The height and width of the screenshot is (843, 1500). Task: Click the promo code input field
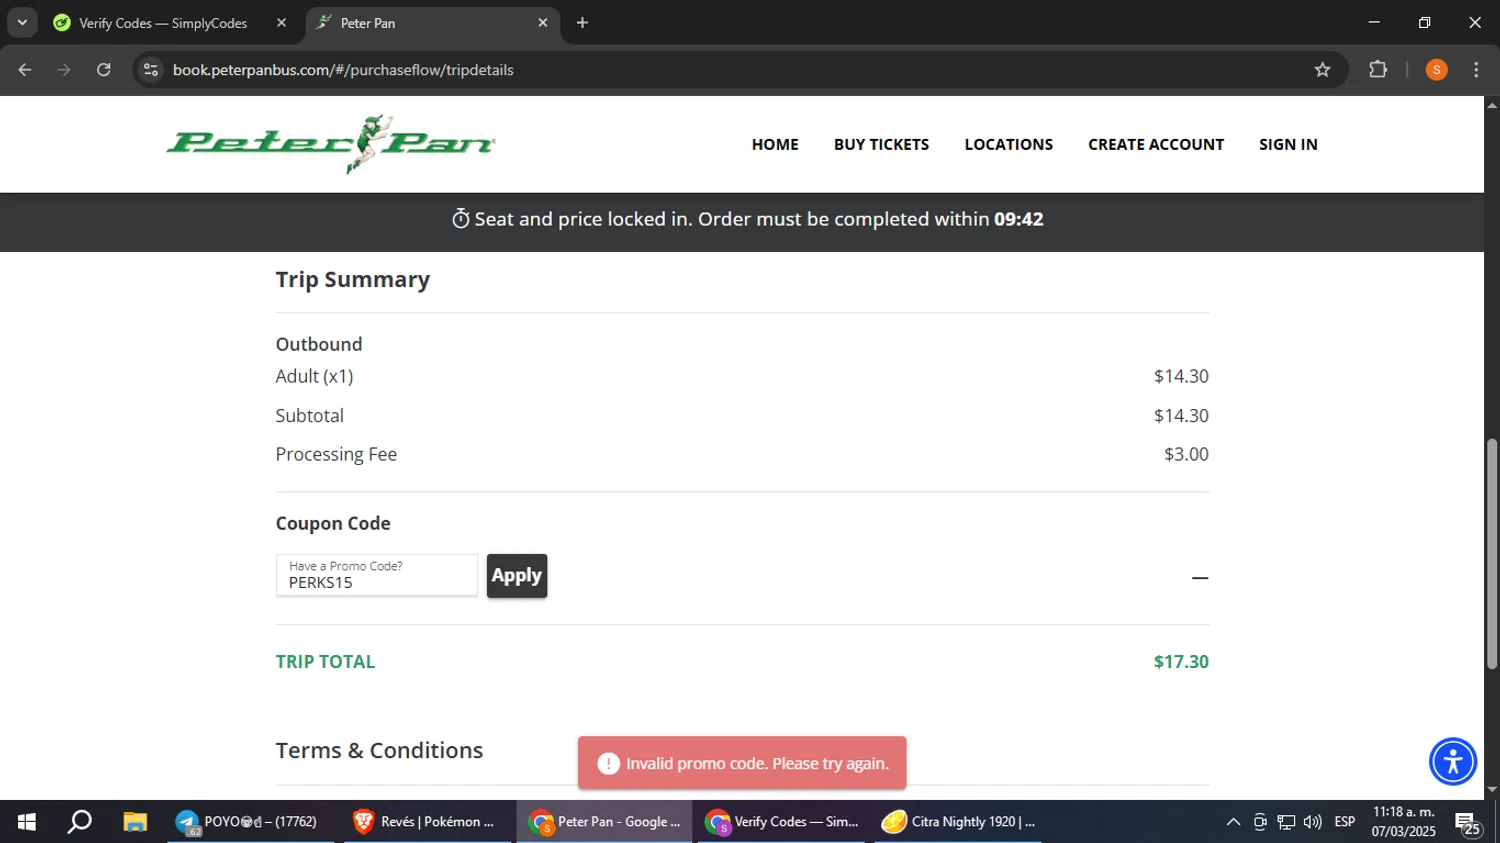coord(377,575)
